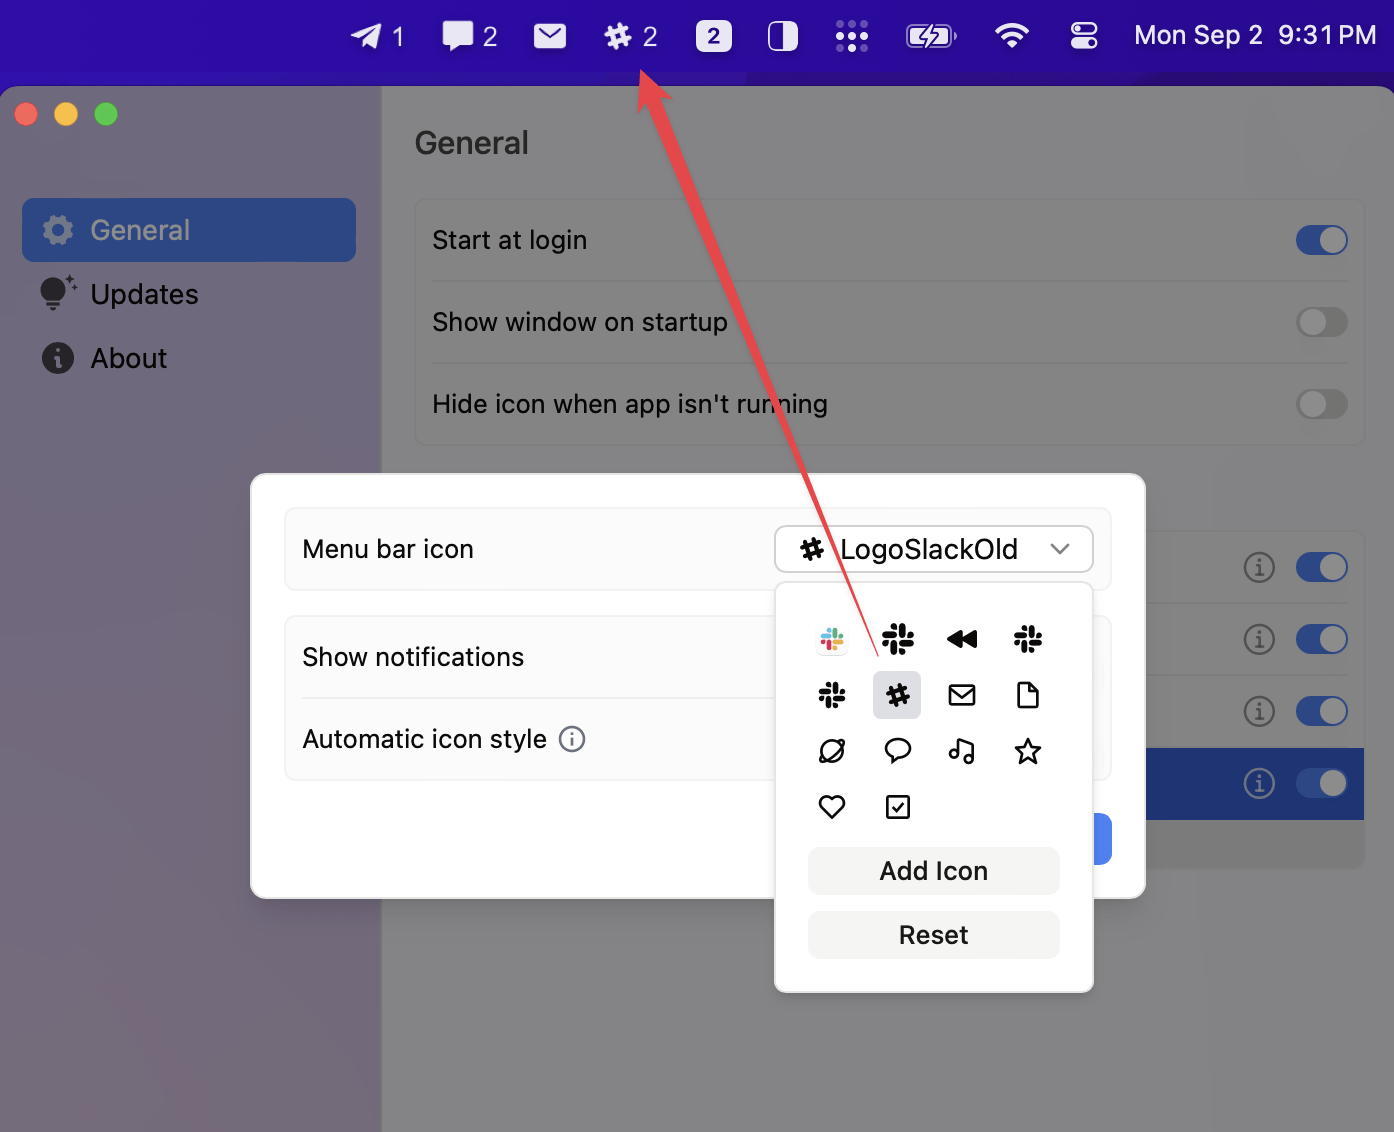Open the LogoSlackOld icon dropdown
The image size is (1394, 1132).
point(934,549)
